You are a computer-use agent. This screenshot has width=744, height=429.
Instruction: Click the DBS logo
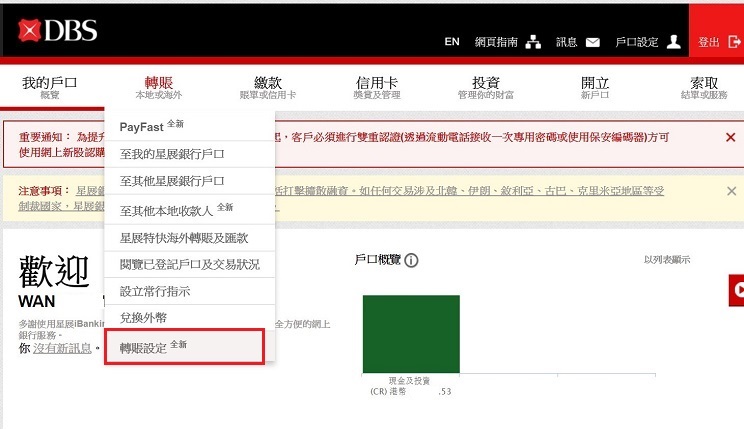click(x=57, y=31)
